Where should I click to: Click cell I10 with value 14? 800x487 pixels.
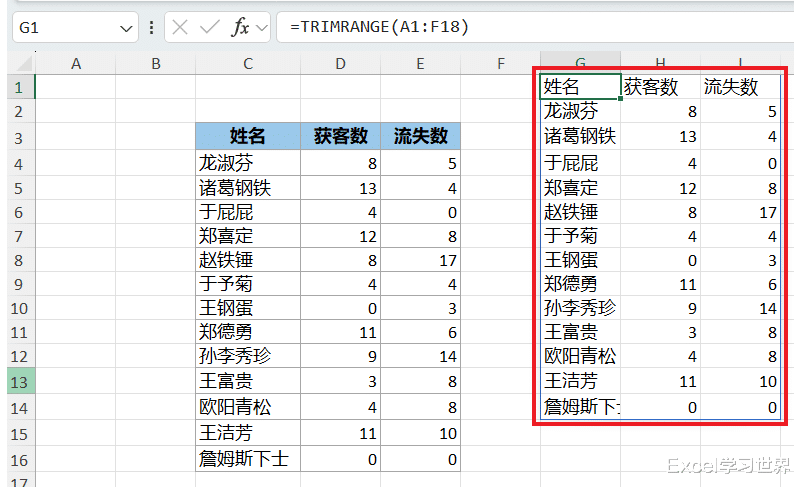click(740, 308)
